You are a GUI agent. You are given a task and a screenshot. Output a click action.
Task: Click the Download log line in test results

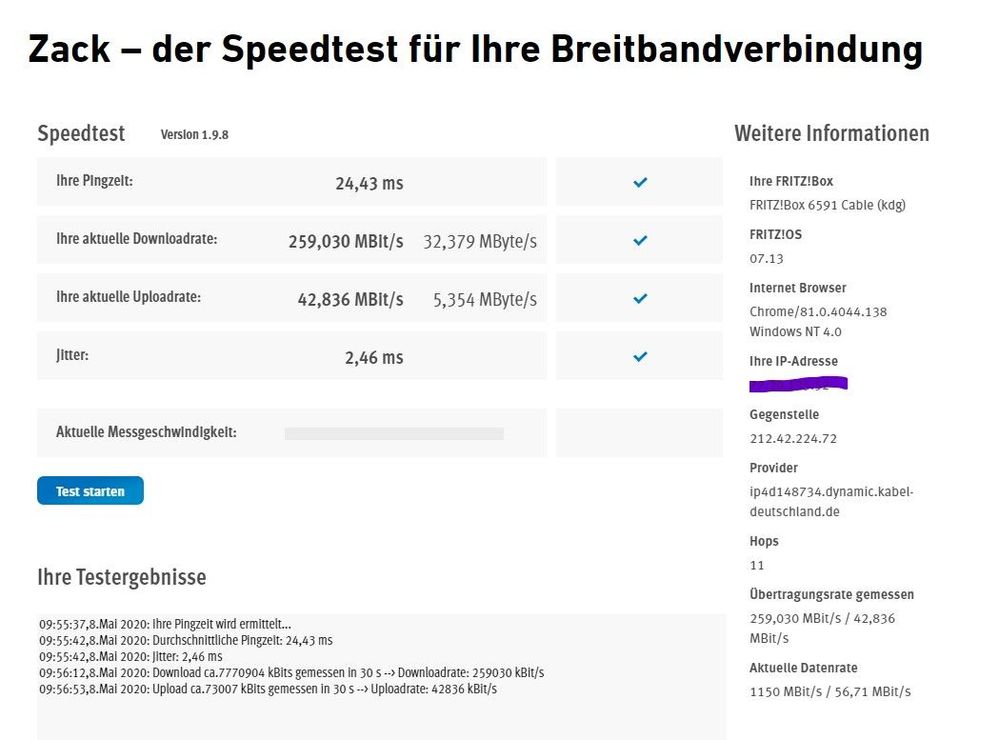click(292, 673)
